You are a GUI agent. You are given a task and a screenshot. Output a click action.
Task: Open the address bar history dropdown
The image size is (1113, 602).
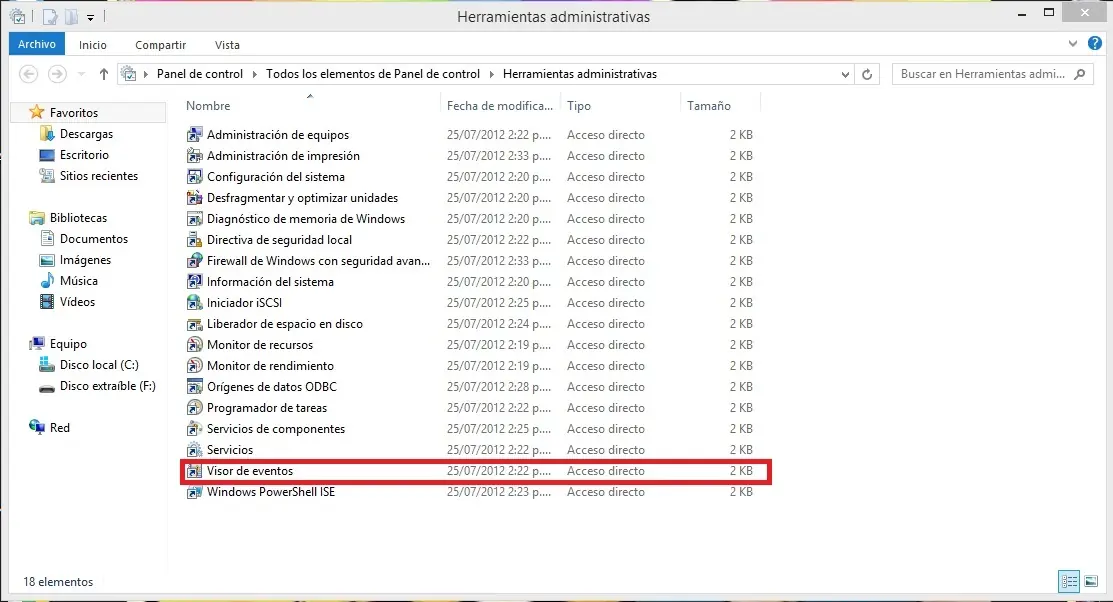coord(845,75)
